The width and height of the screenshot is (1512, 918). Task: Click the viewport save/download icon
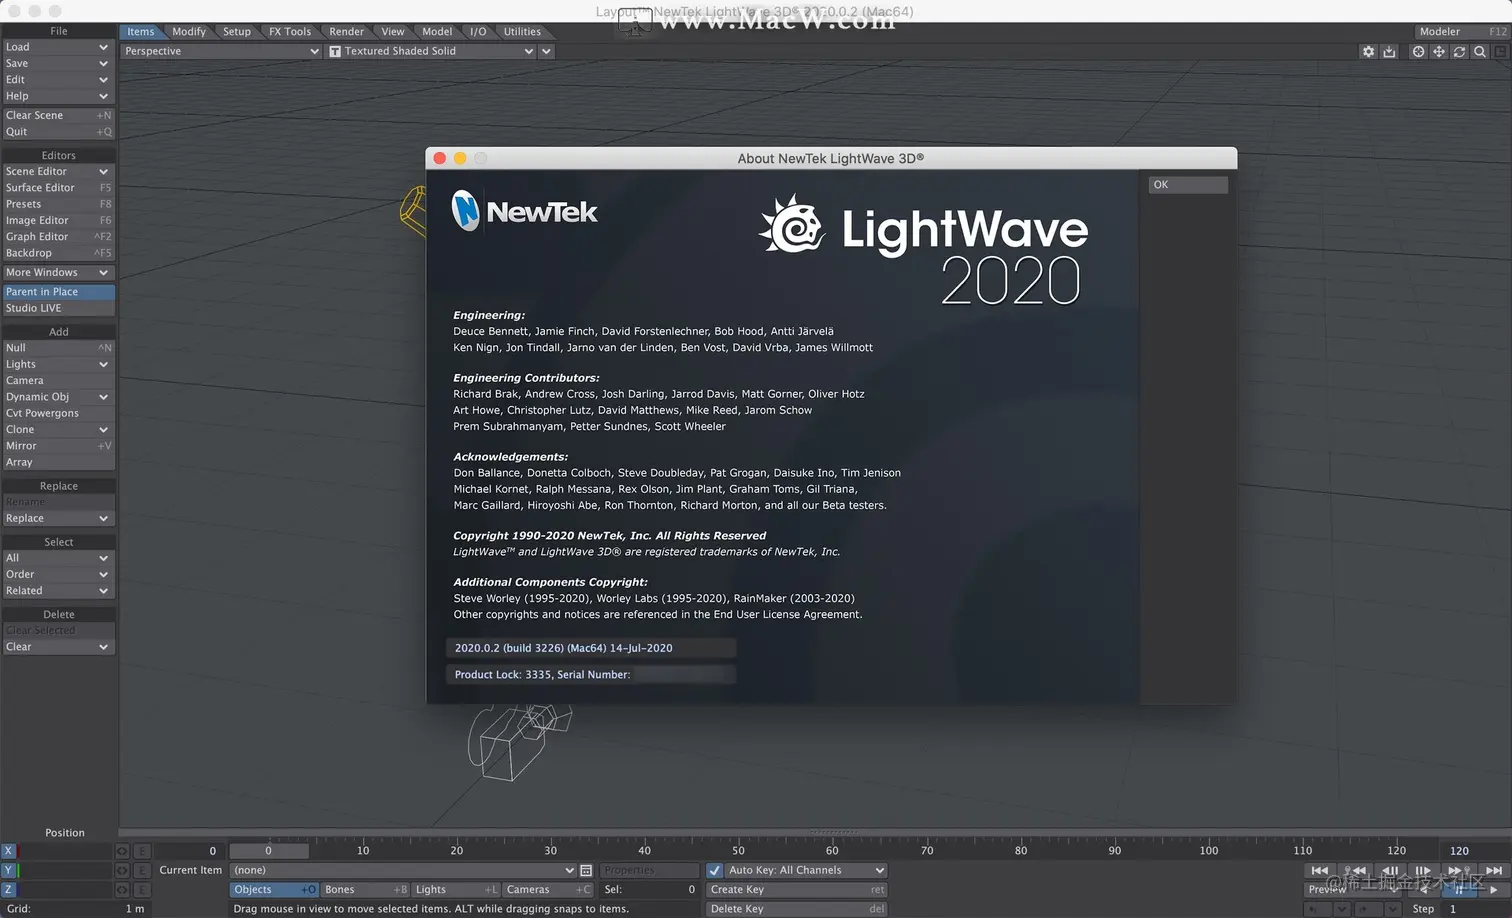[1389, 51]
